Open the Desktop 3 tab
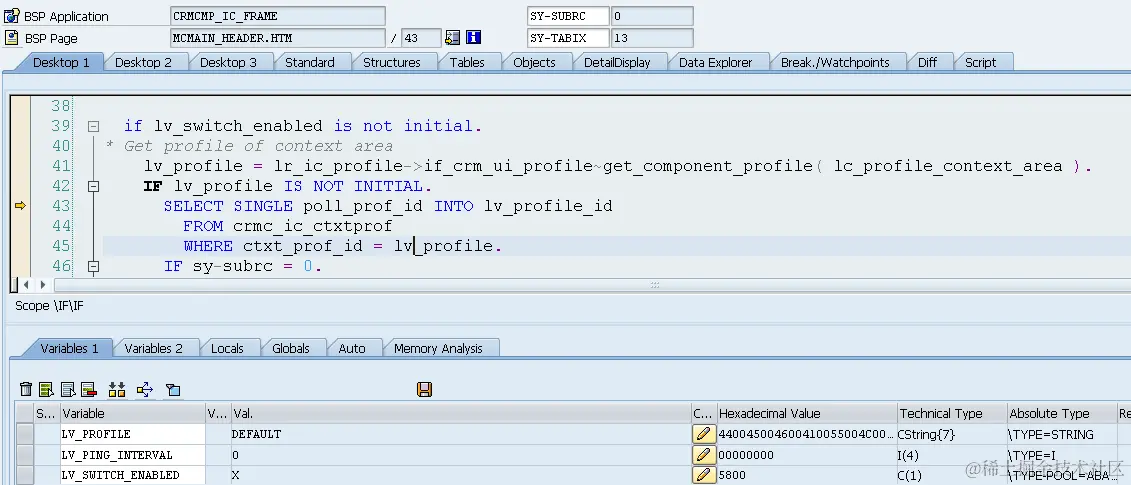The image size is (1131, 485). point(228,62)
